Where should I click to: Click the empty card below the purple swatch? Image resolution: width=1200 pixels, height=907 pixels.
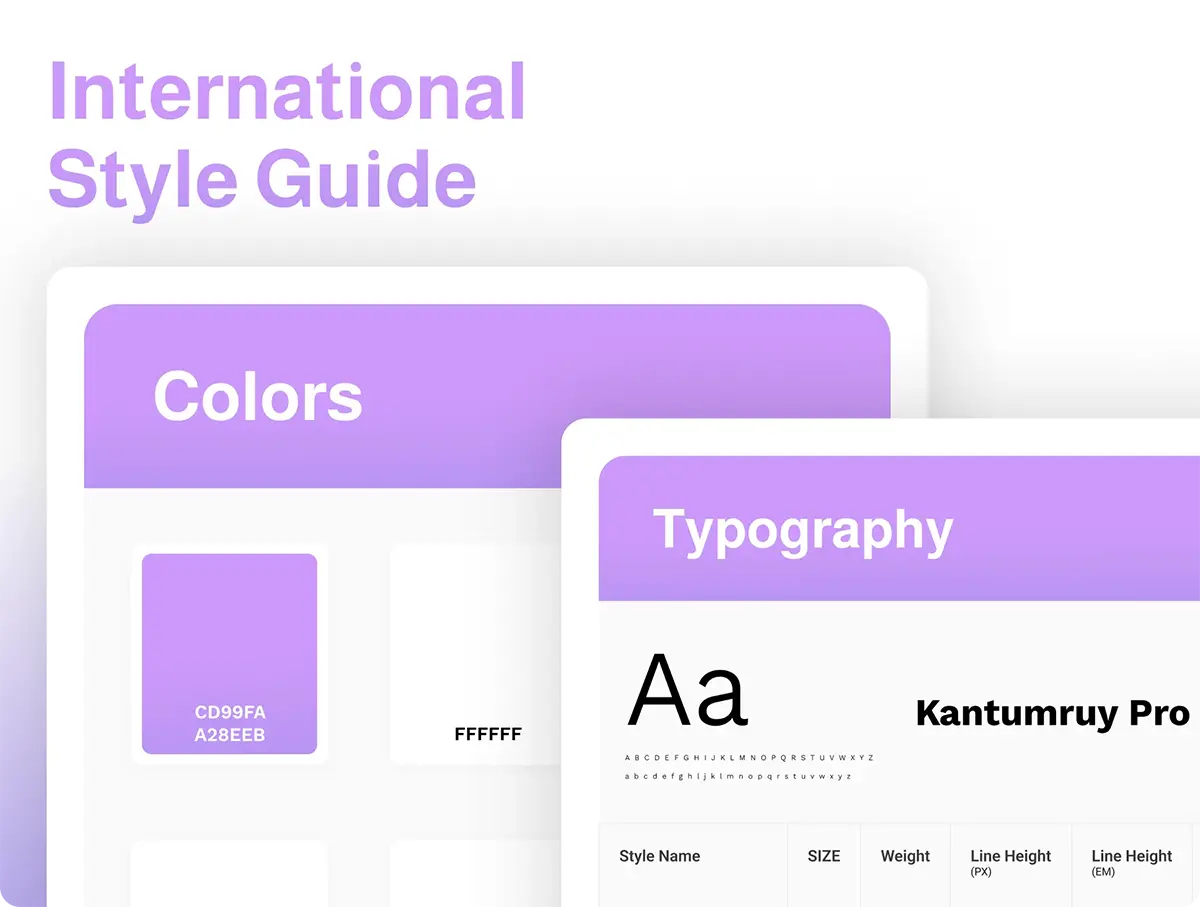click(229, 873)
